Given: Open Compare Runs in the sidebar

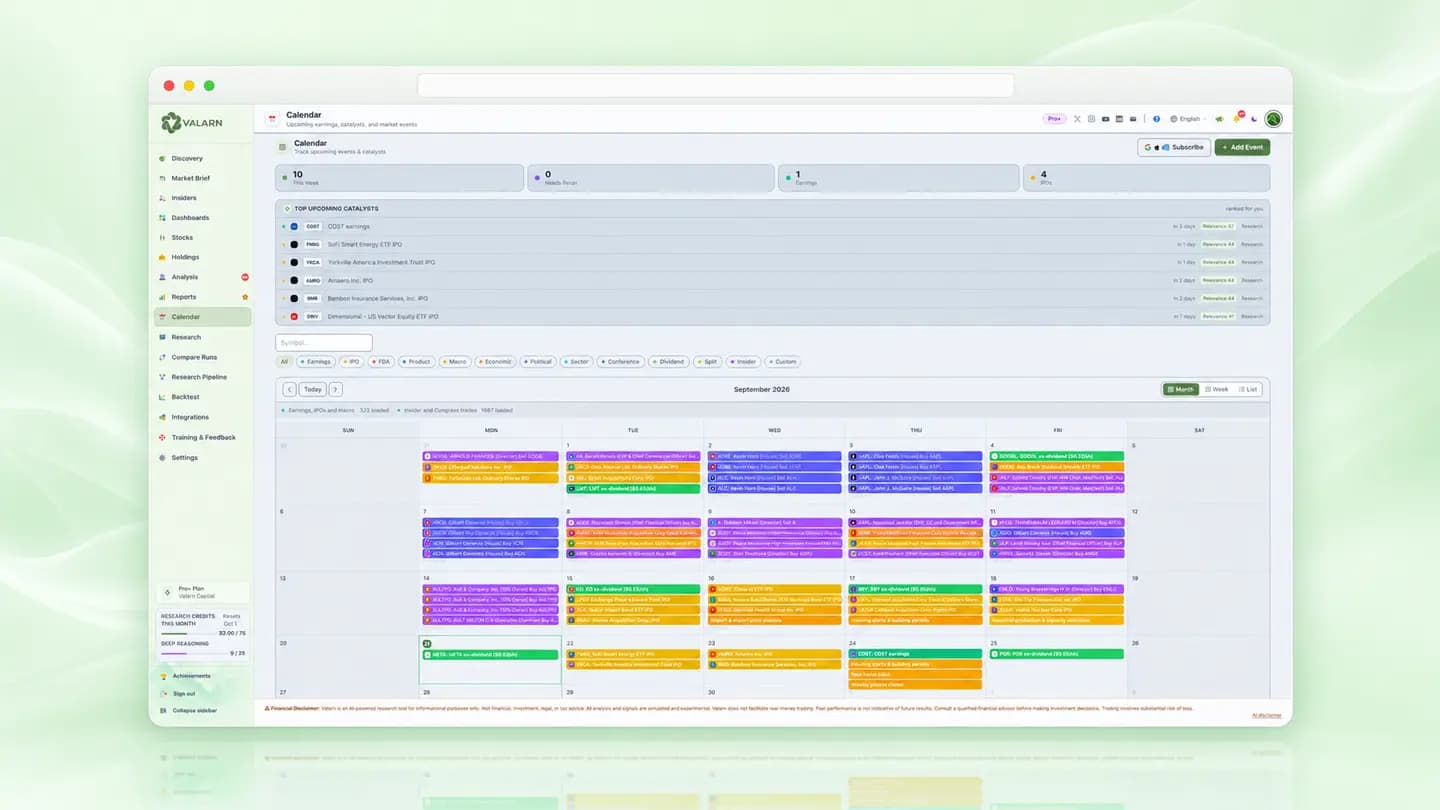Looking at the screenshot, I should 202,357.
